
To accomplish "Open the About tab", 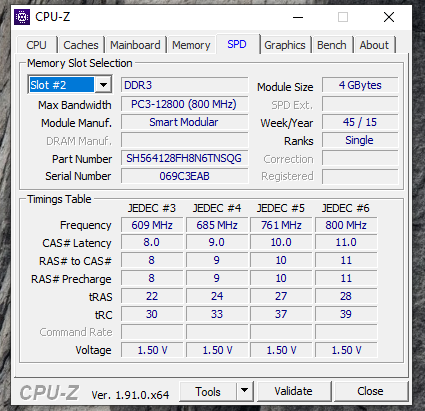I will (x=374, y=45).
